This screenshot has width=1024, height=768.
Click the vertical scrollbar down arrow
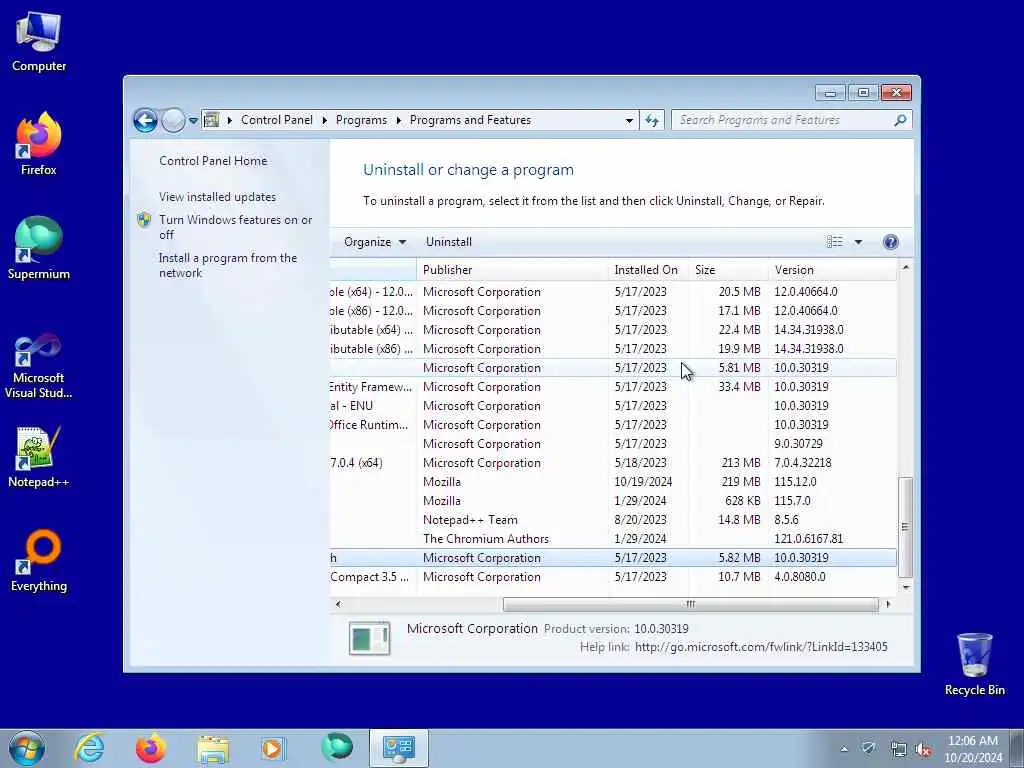click(905, 587)
